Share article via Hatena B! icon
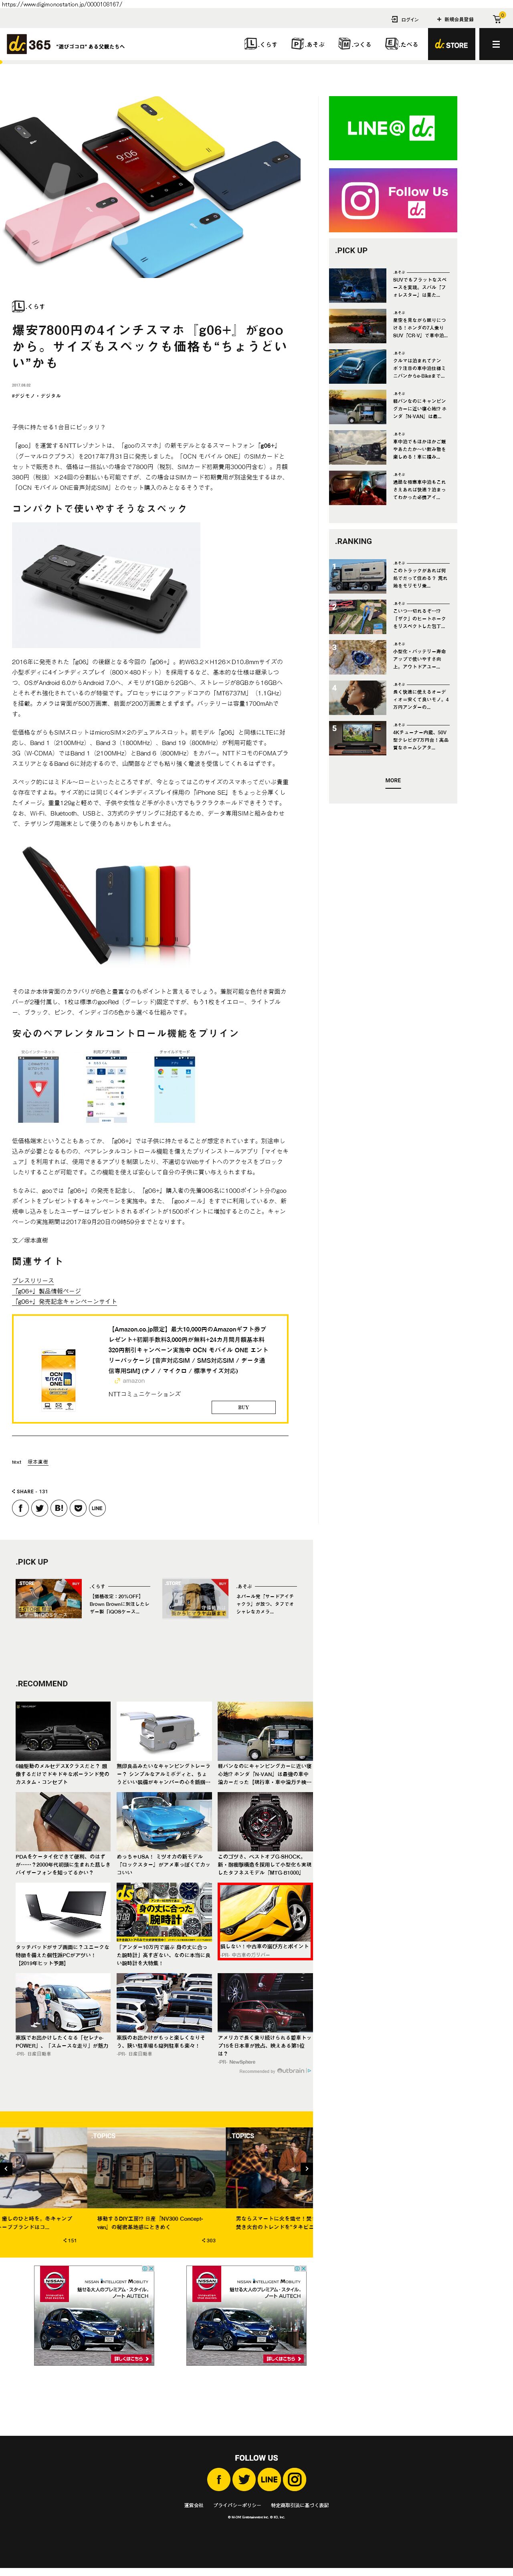Viewport: 513px width, 2576px height. click(59, 1508)
